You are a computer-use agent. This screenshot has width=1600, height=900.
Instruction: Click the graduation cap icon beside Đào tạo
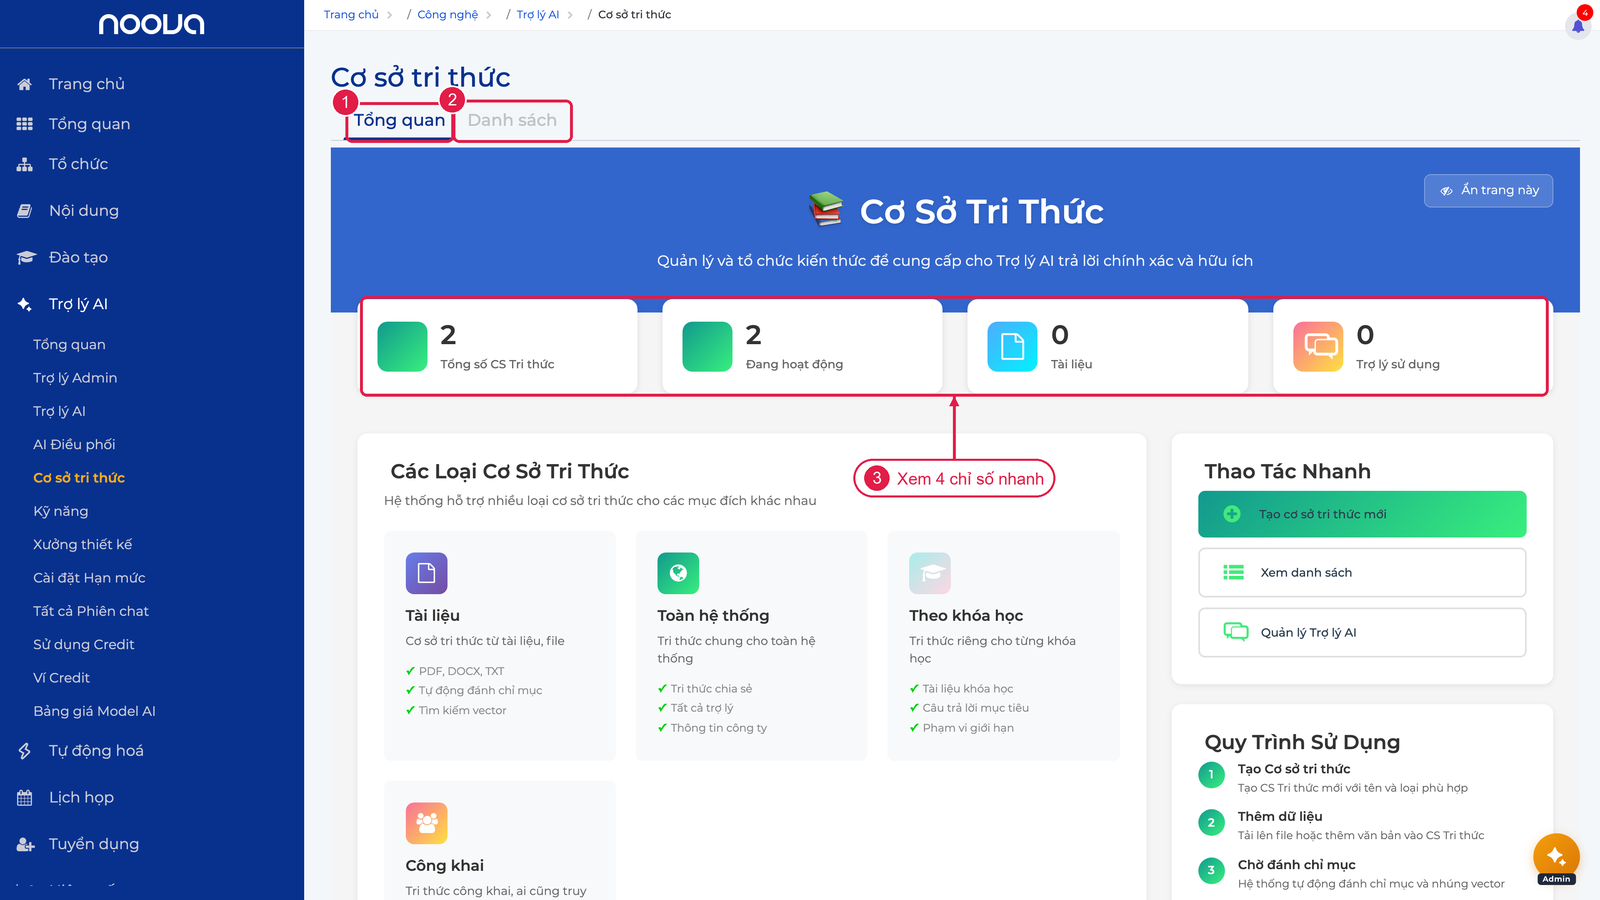(26, 258)
